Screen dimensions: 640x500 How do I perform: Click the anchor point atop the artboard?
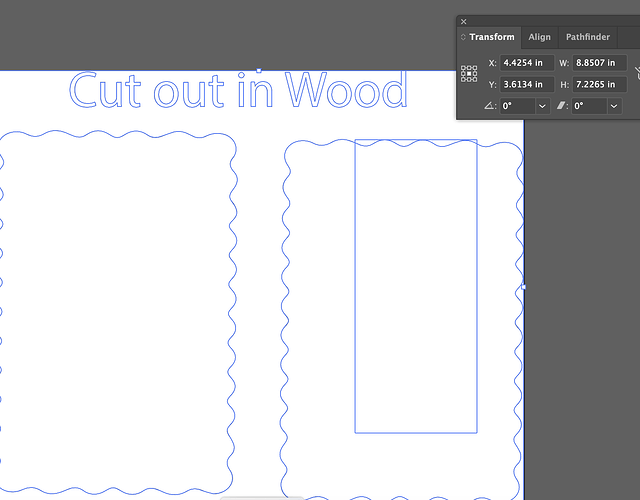[x=258, y=71]
